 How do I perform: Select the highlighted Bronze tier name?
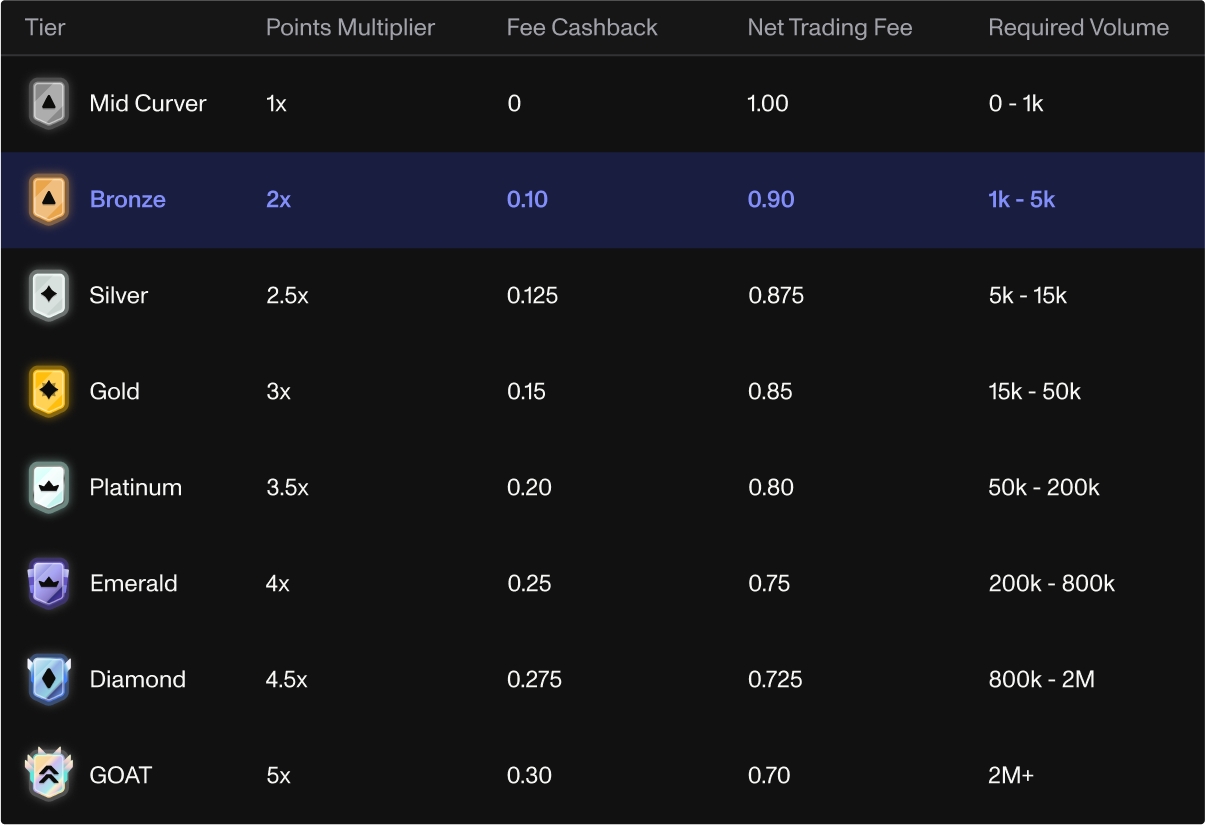click(x=128, y=200)
